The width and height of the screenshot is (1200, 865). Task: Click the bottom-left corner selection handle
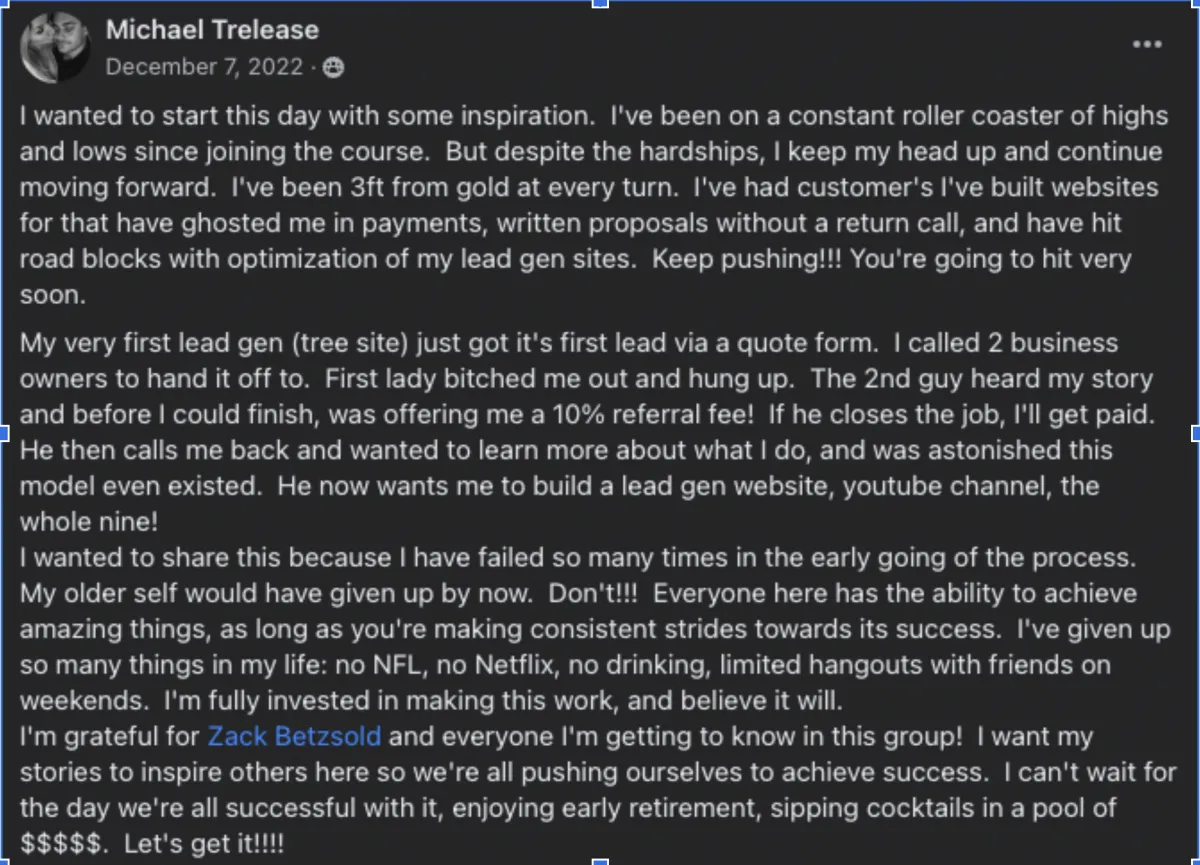pyautogui.click(x=4, y=860)
